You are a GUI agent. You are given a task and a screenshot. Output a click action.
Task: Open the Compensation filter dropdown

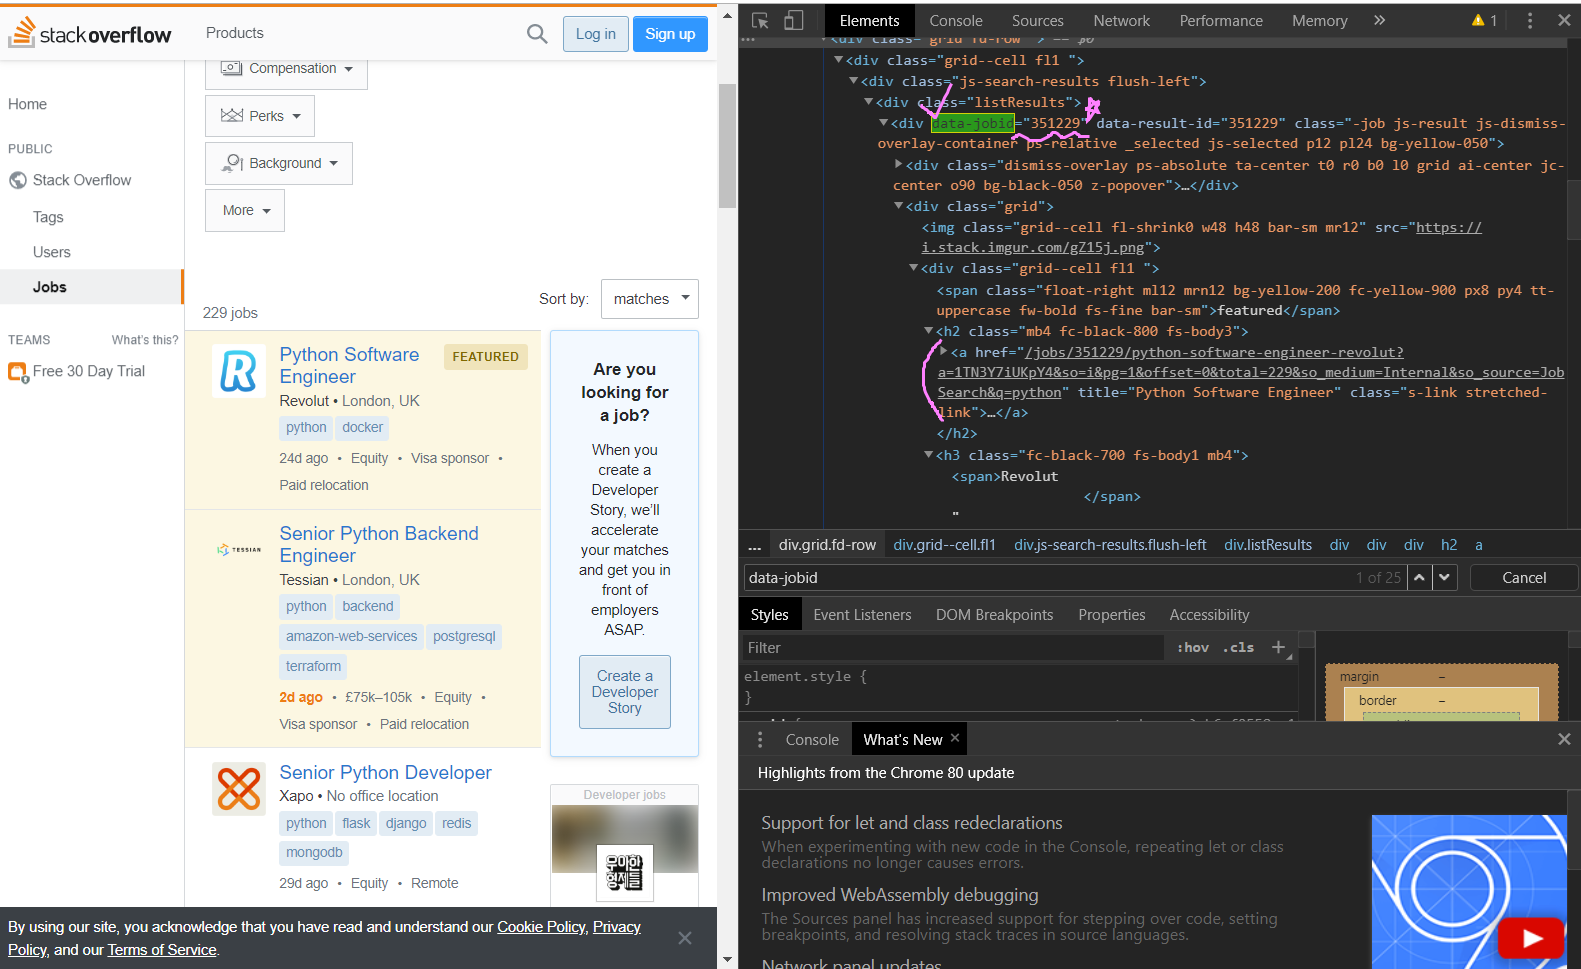(x=286, y=69)
